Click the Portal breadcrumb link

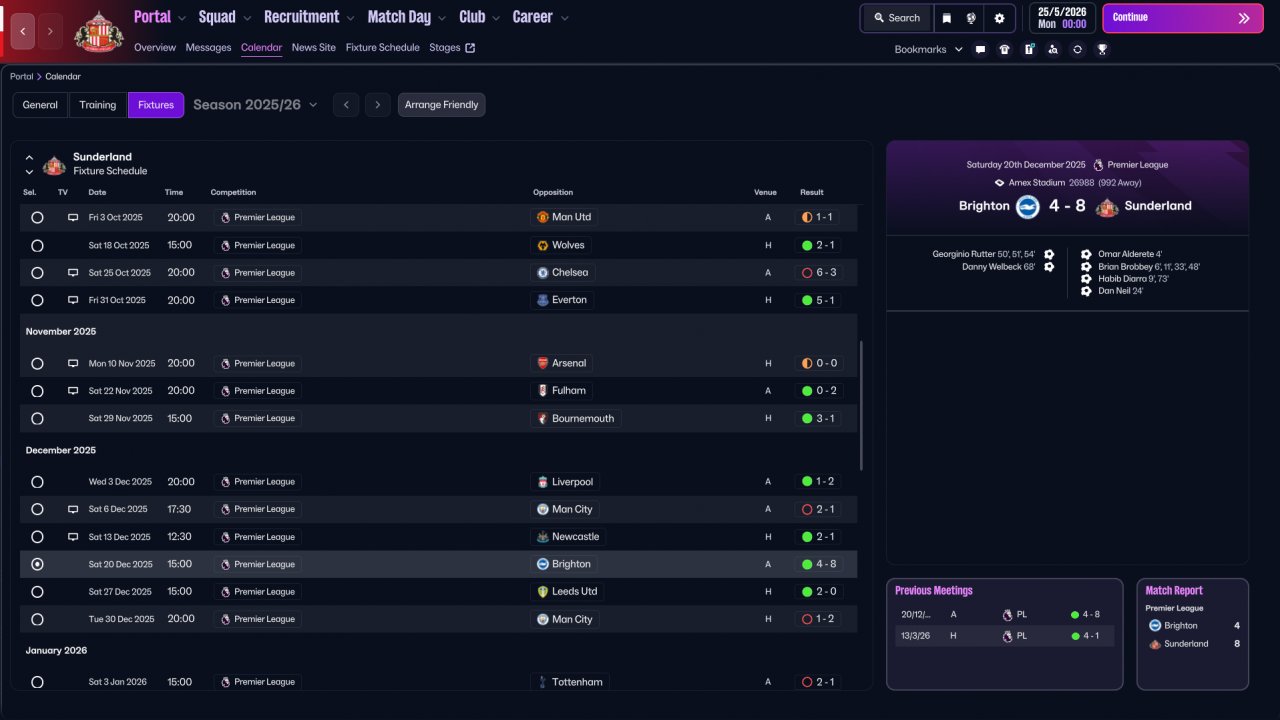21,77
